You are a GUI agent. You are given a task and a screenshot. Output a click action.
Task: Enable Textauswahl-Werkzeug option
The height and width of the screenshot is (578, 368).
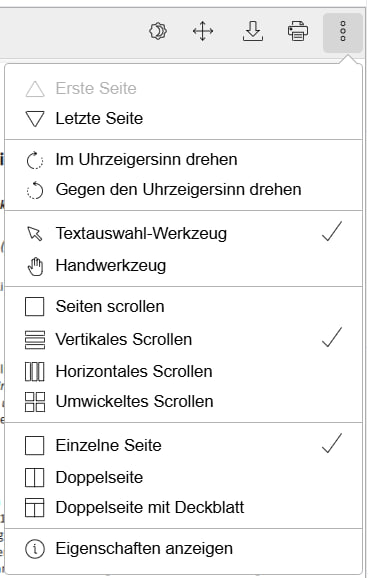pyautogui.click(x=183, y=233)
